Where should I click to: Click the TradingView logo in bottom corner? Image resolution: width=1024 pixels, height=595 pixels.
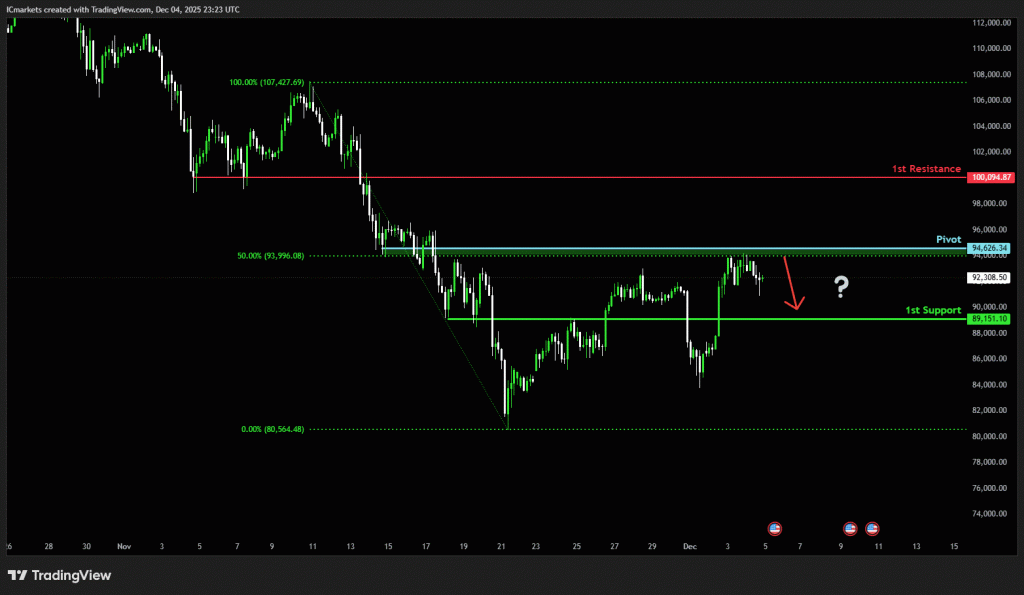coord(60,575)
